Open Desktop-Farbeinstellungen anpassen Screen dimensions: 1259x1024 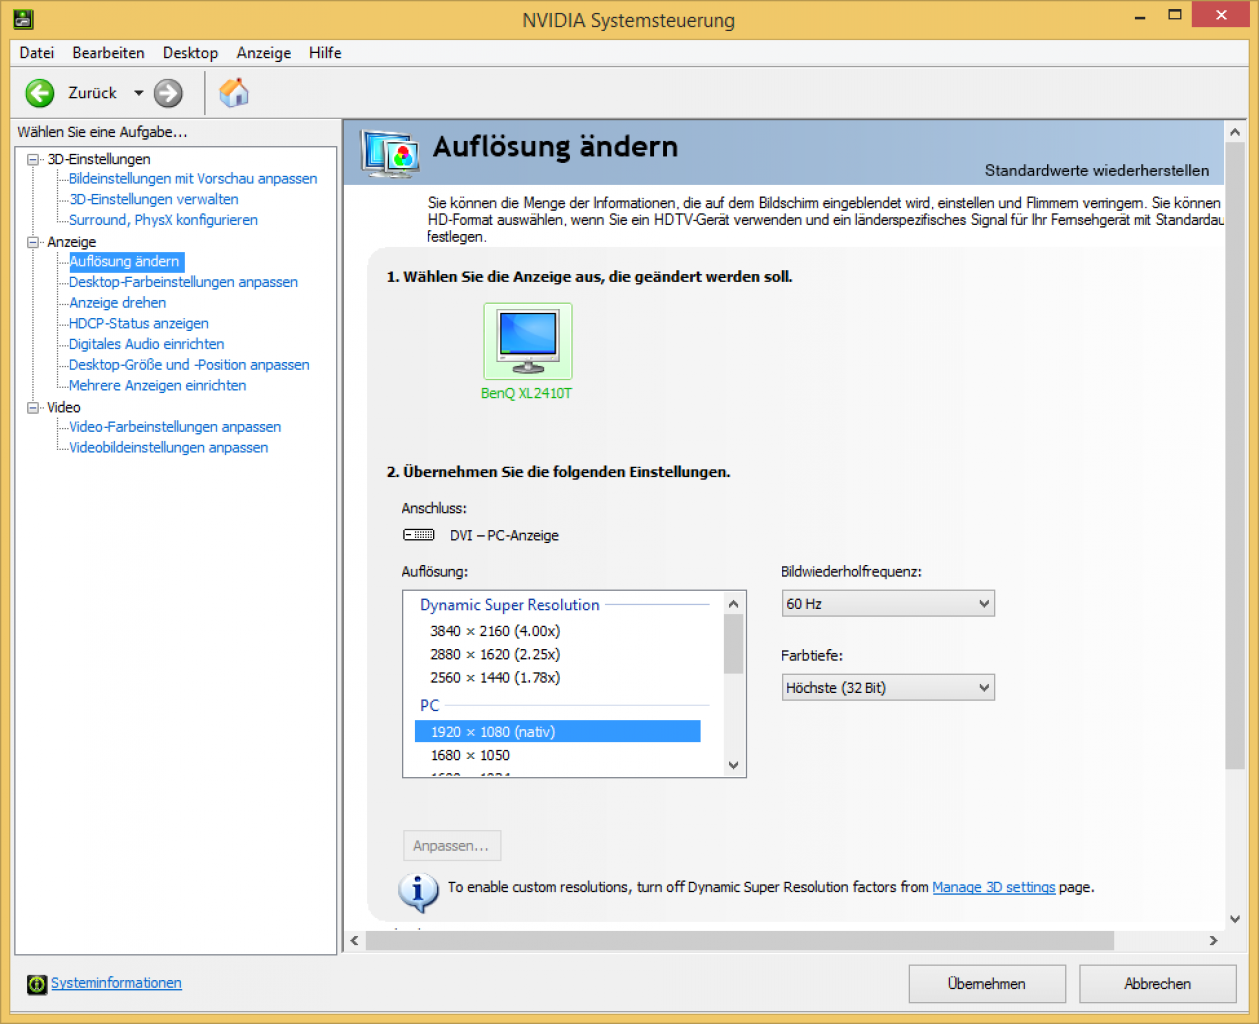pos(183,282)
